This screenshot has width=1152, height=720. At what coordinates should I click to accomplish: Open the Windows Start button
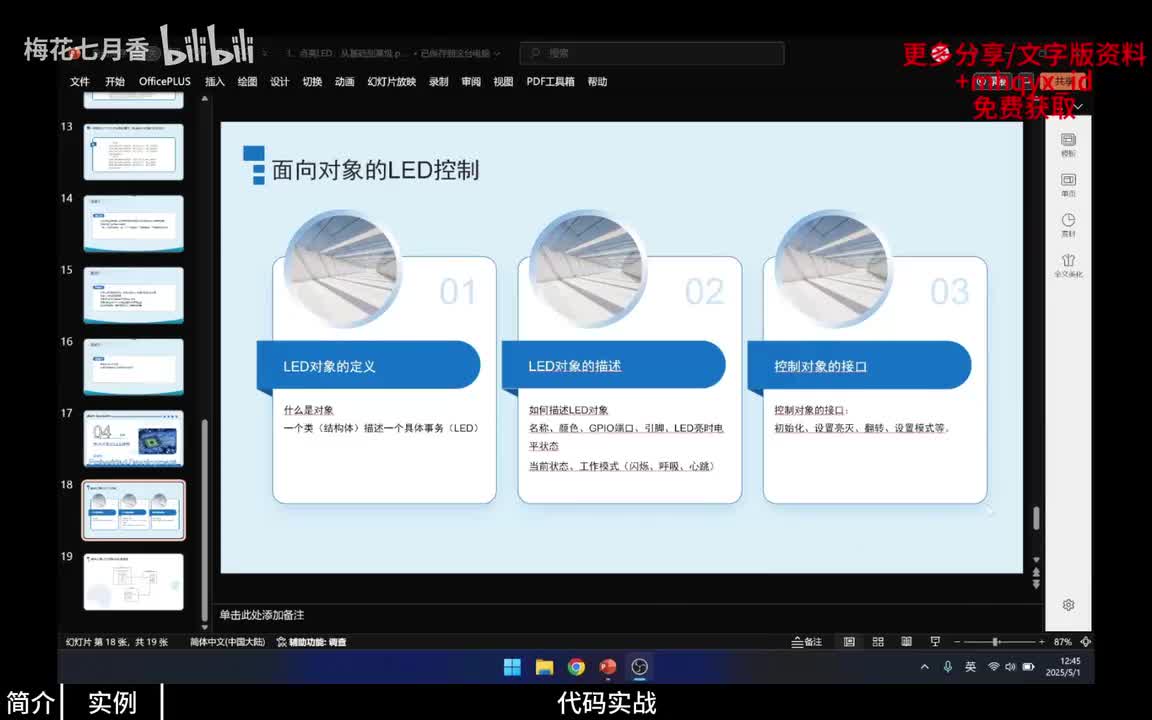(x=512, y=666)
